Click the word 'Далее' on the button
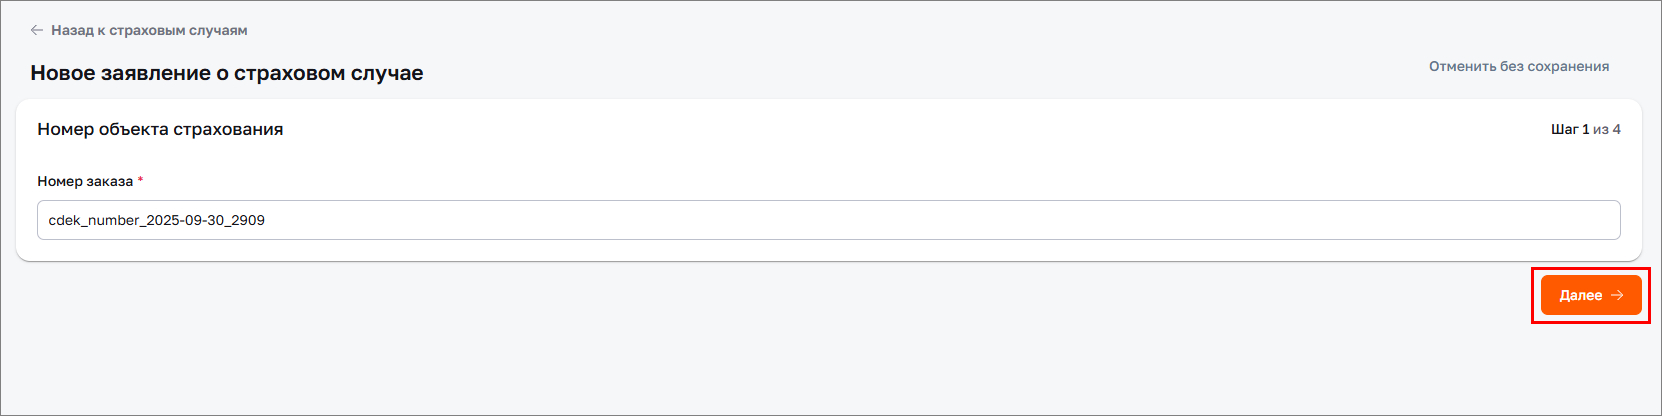 click(1580, 295)
